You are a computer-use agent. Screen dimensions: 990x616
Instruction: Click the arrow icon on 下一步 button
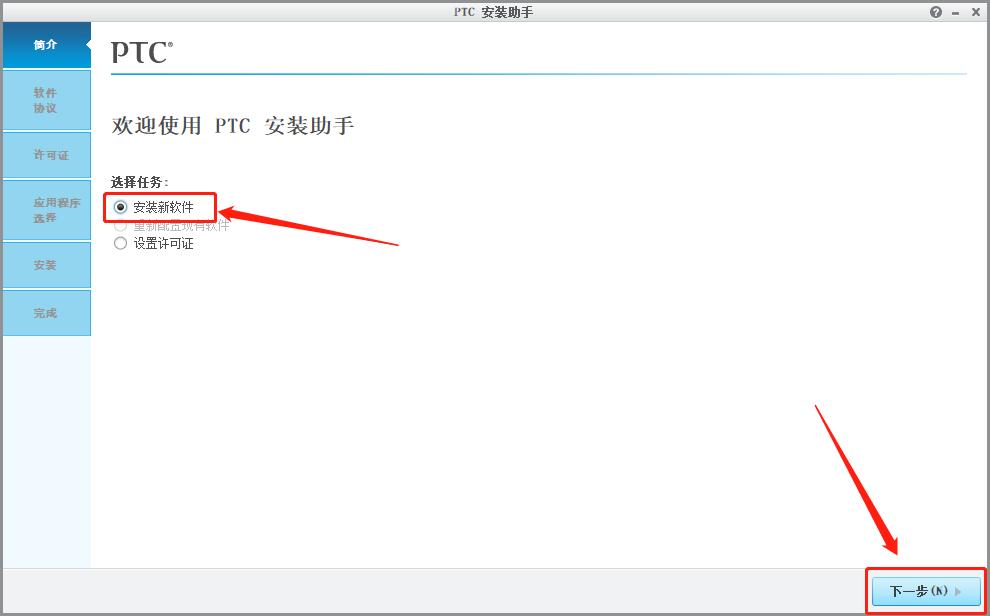958,591
